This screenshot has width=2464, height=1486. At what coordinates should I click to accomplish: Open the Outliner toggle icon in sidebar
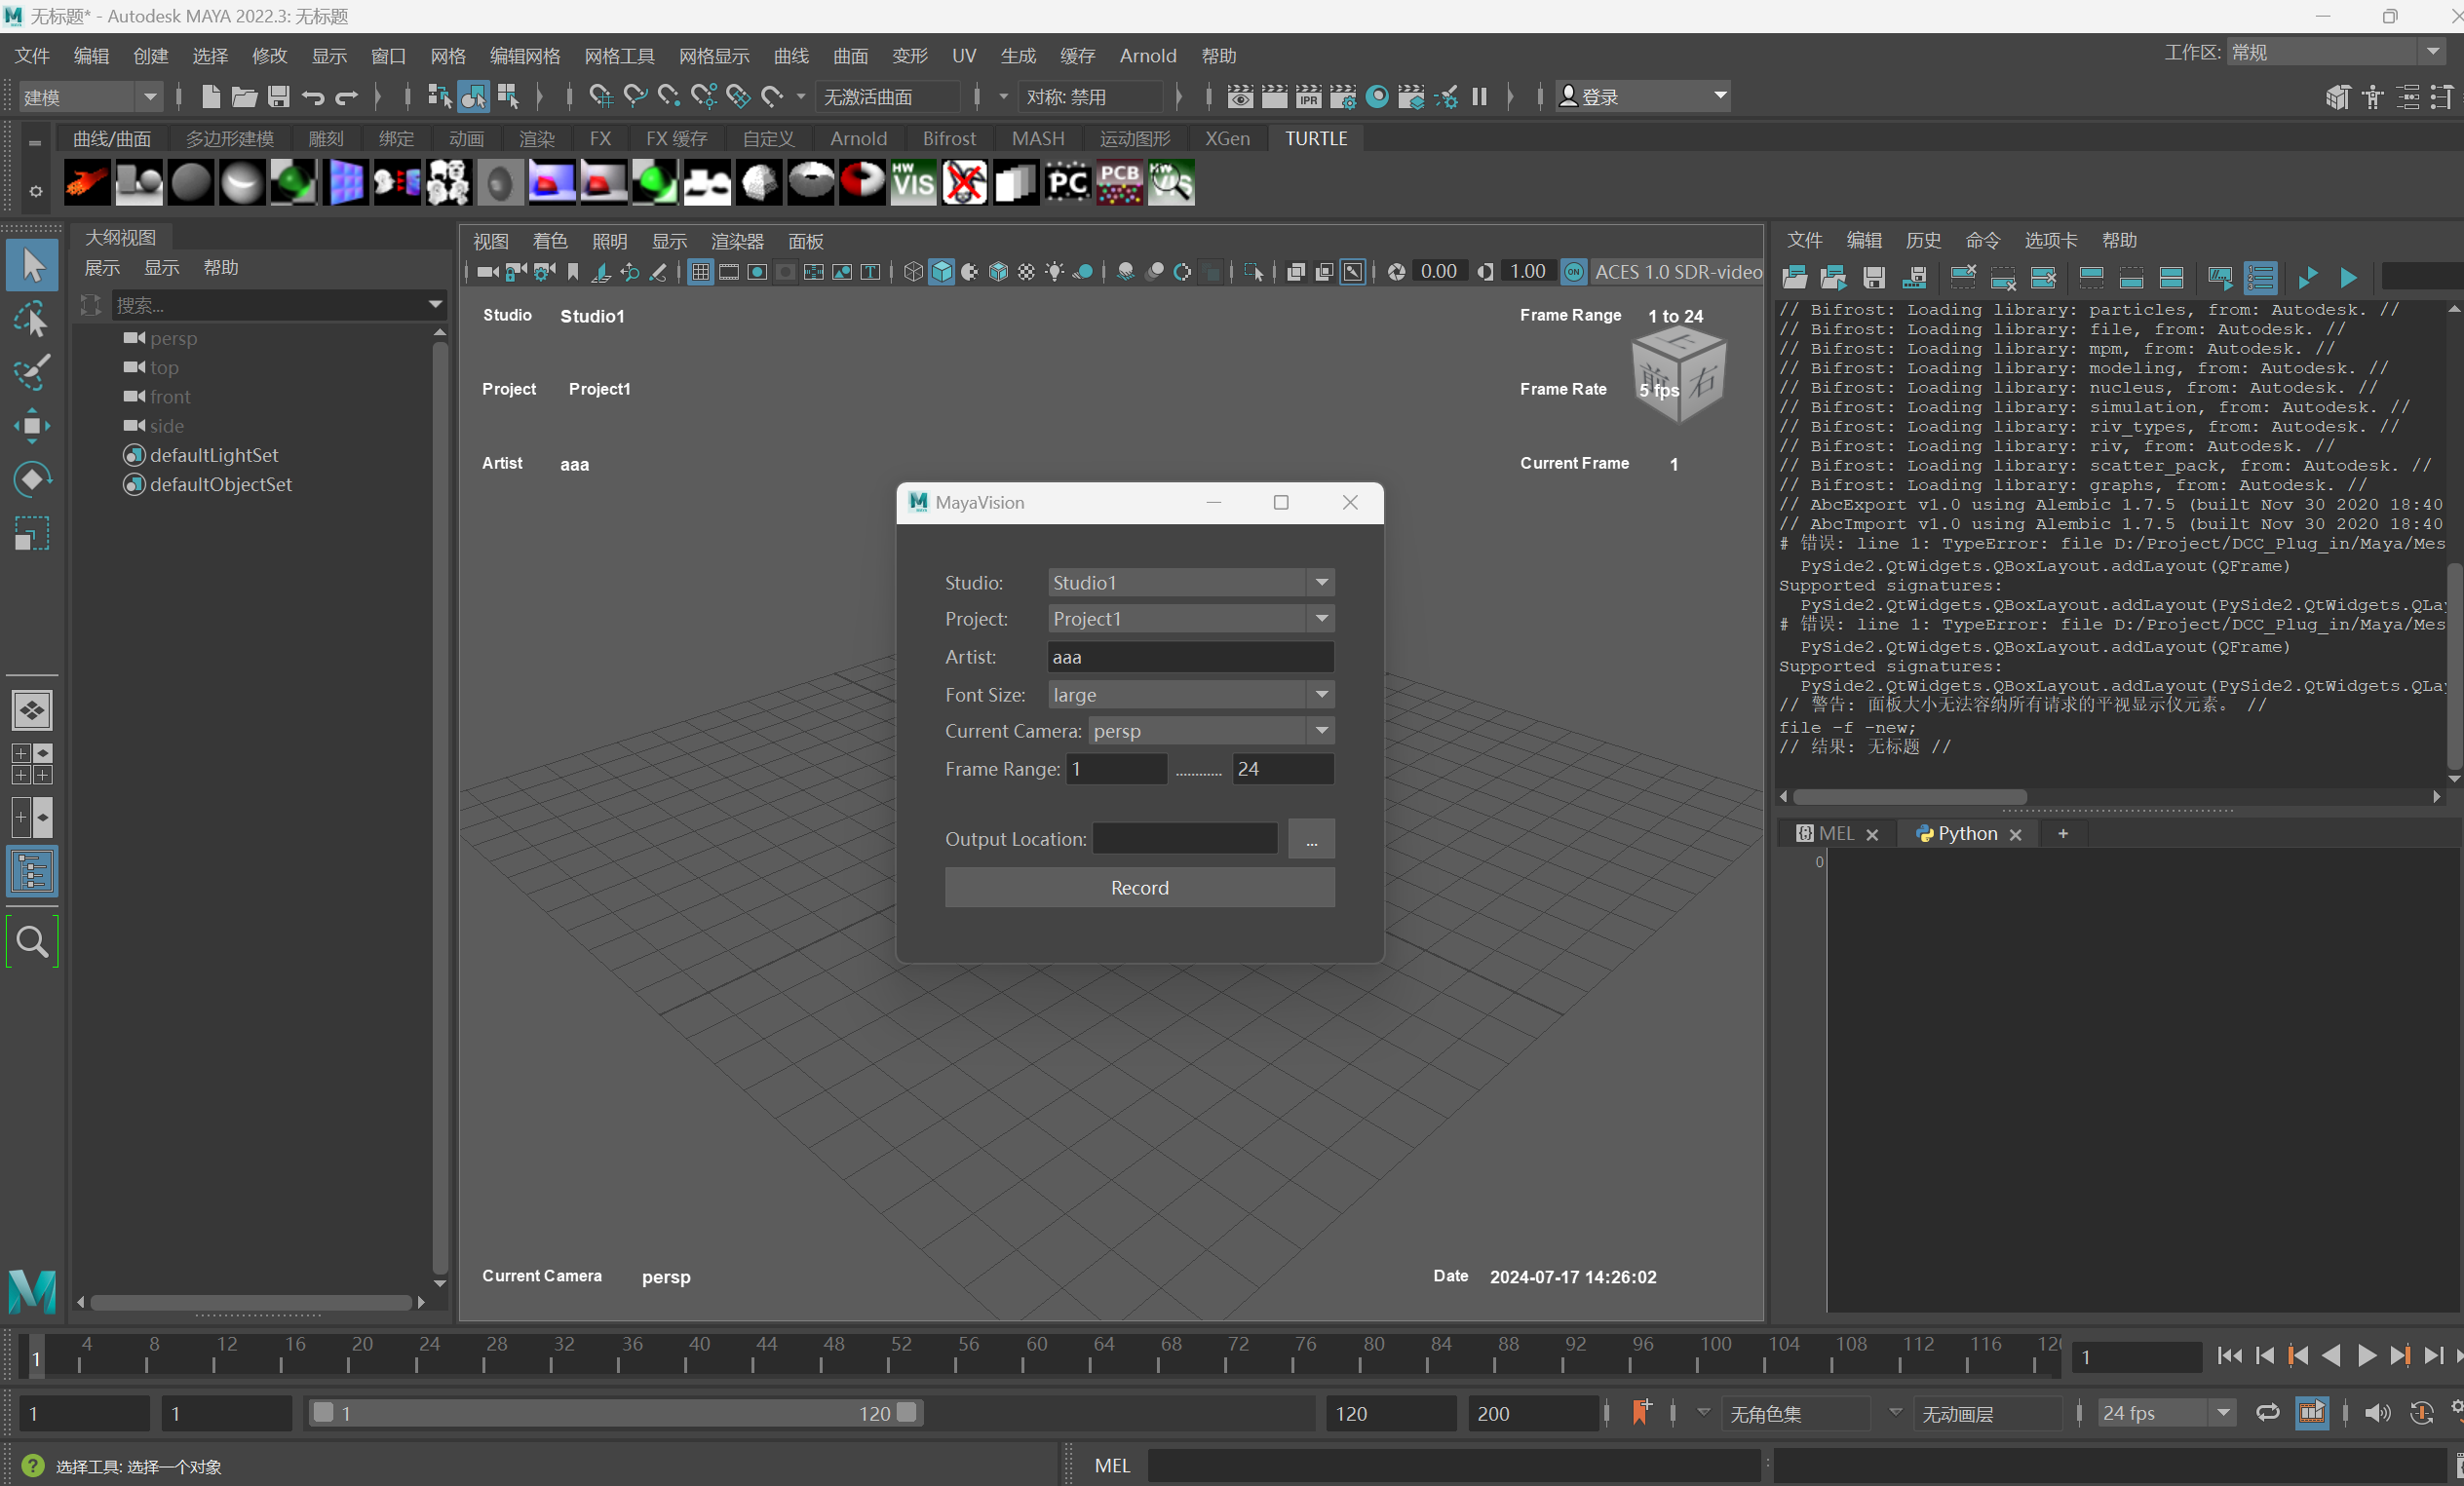click(x=32, y=872)
